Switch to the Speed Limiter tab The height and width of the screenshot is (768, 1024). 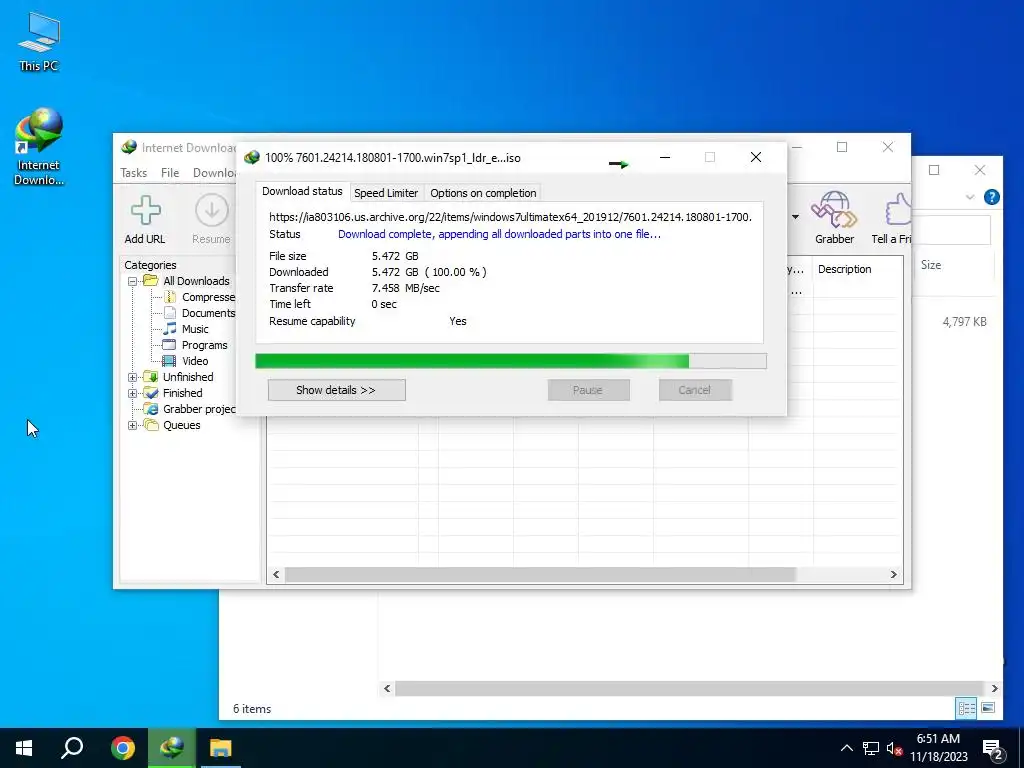386,193
